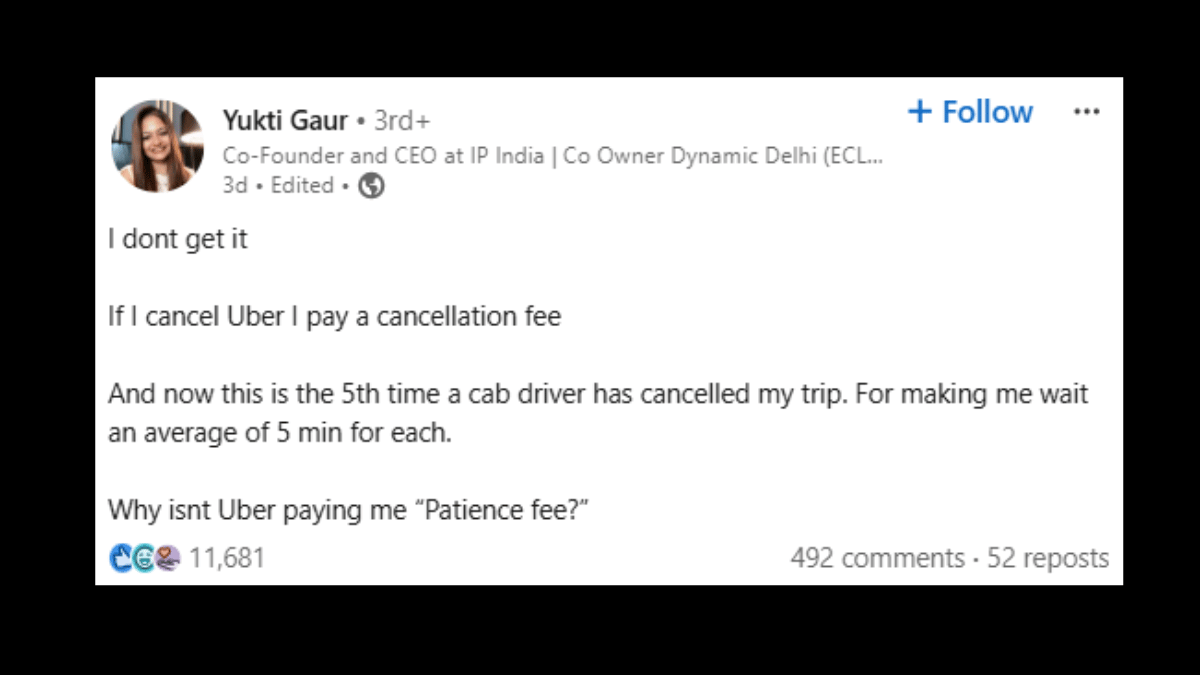Viewport: 1200px width, 675px height.
Task: Show the 52 reposts list
Action: pos(1048,558)
